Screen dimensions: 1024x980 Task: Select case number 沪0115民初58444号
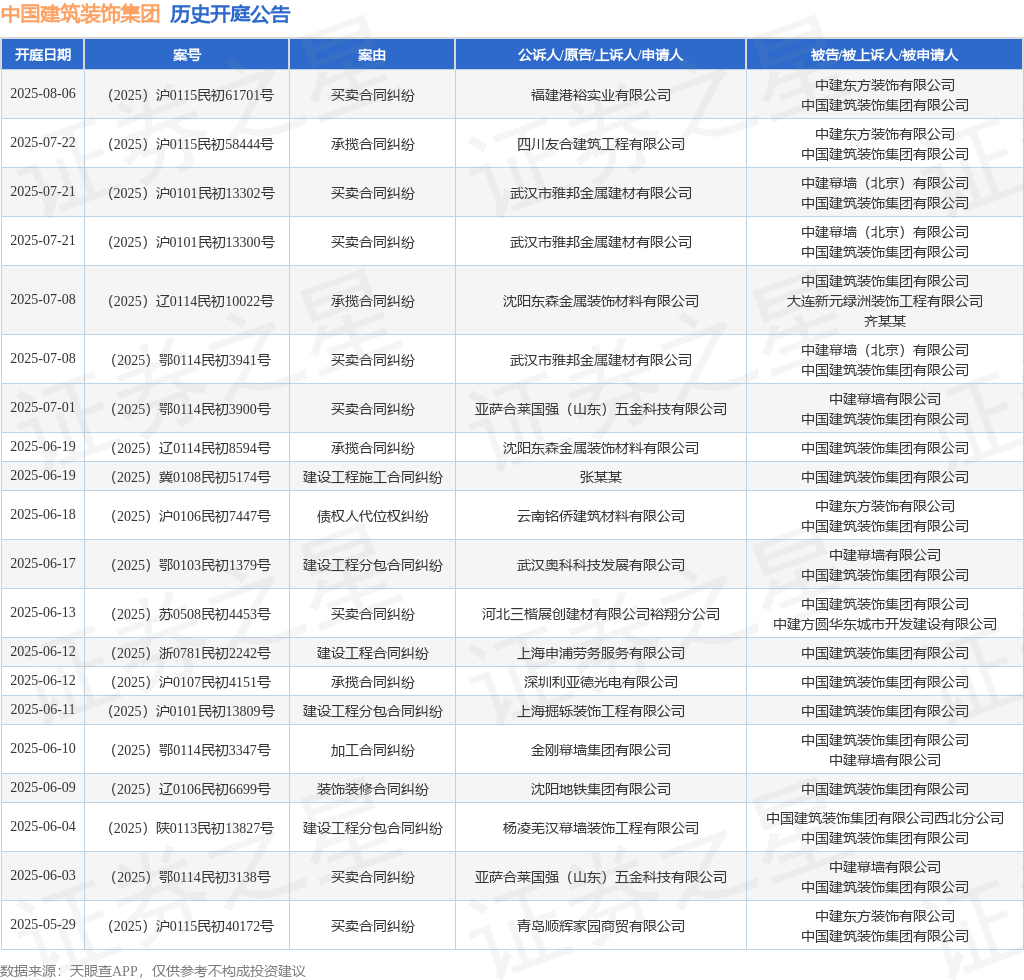pos(191,144)
